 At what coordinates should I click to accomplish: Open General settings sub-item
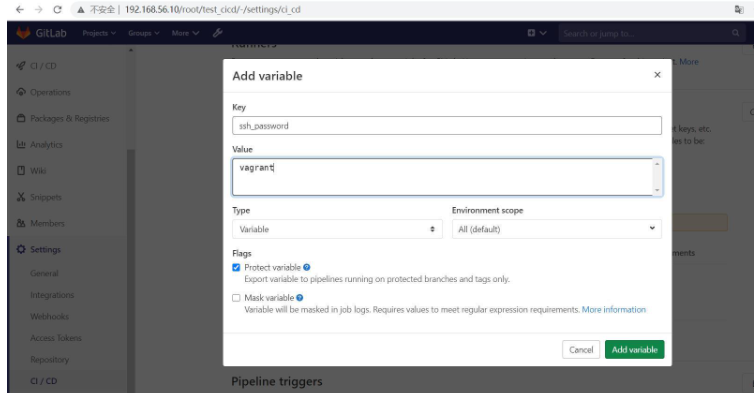(x=44, y=273)
